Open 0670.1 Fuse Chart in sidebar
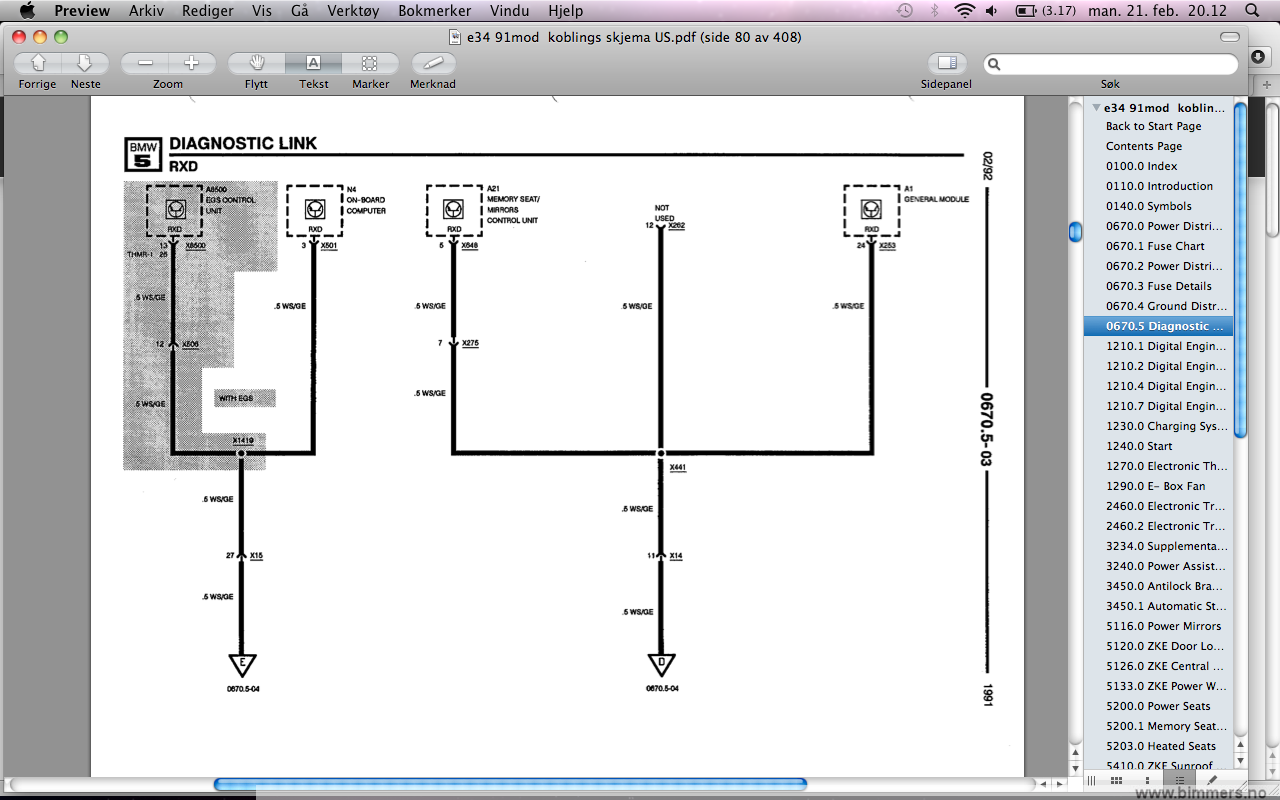The height and width of the screenshot is (800, 1280). point(1155,246)
